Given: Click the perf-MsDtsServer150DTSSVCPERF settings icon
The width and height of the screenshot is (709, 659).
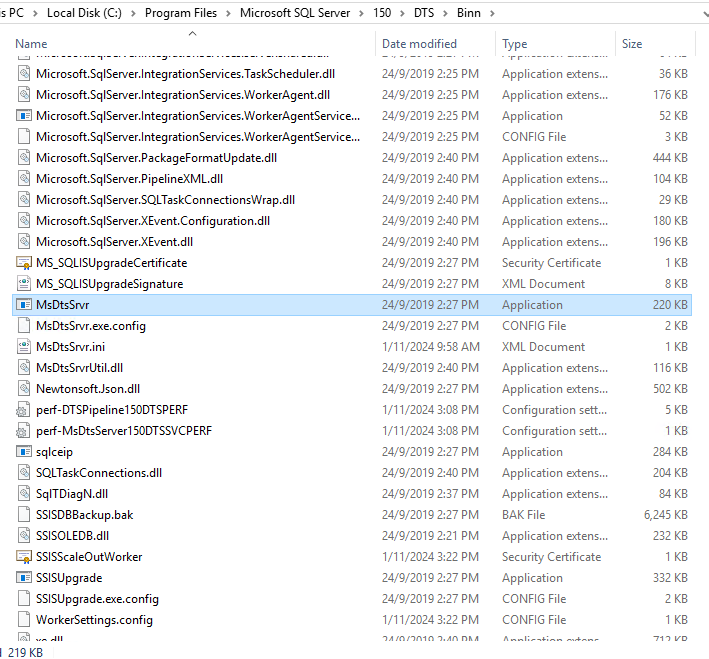Looking at the screenshot, I should (x=23, y=431).
